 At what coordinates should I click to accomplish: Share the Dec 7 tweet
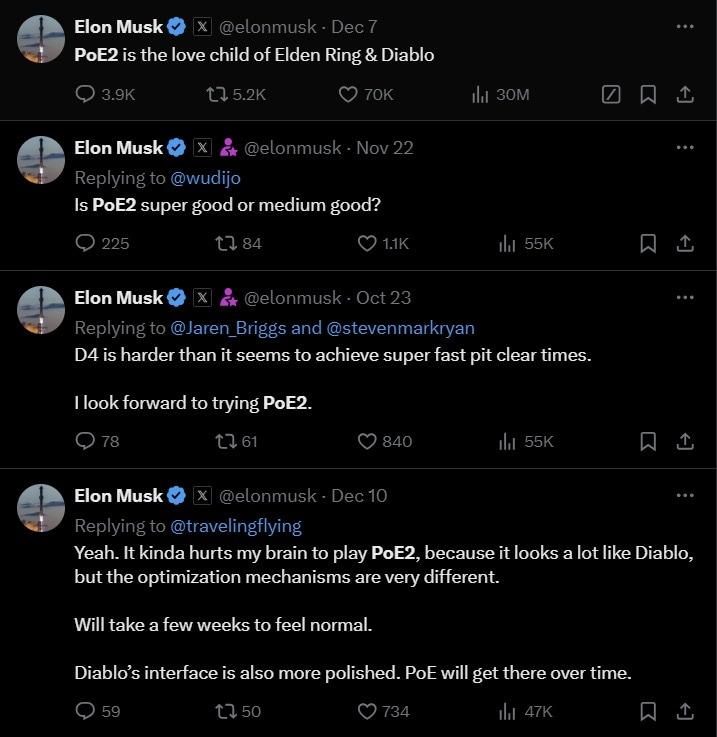(x=685, y=94)
